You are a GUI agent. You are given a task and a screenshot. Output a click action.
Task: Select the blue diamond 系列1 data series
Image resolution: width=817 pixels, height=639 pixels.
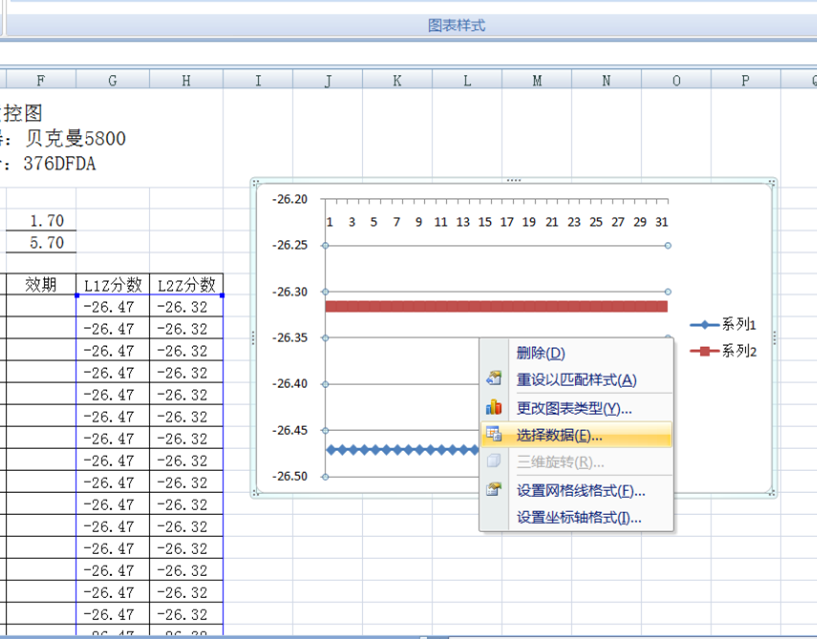click(400, 450)
